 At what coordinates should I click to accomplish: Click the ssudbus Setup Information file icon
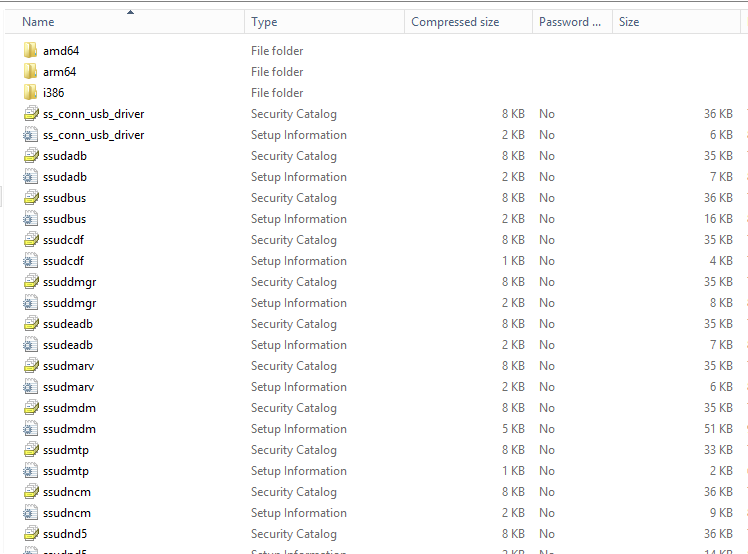coord(30,219)
